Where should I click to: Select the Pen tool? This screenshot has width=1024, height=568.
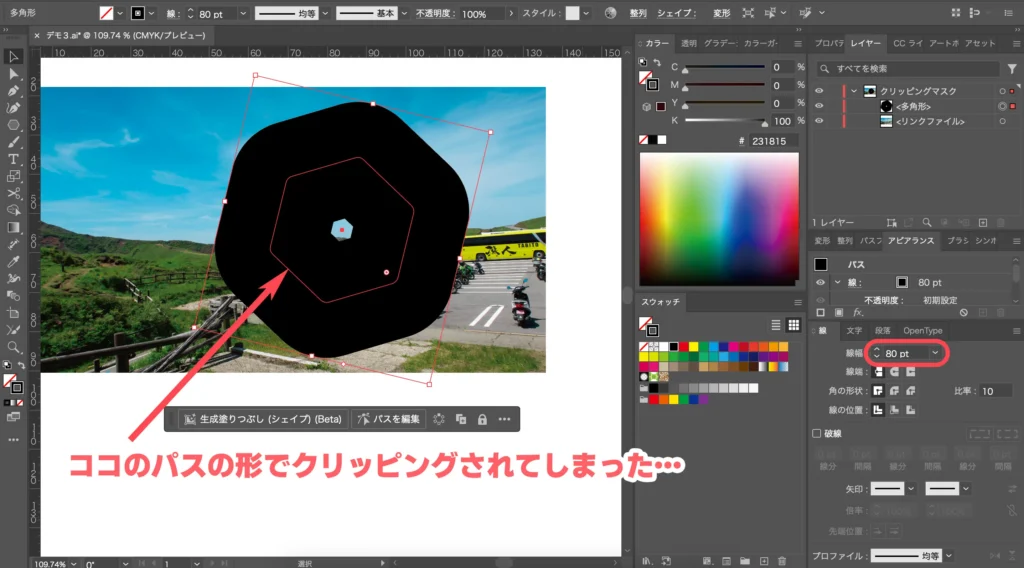click(x=13, y=91)
